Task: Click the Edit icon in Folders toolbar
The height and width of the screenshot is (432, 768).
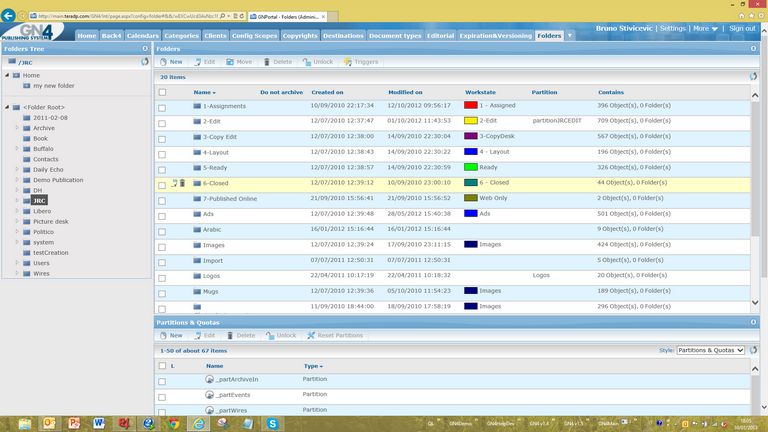Action: (x=197, y=62)
